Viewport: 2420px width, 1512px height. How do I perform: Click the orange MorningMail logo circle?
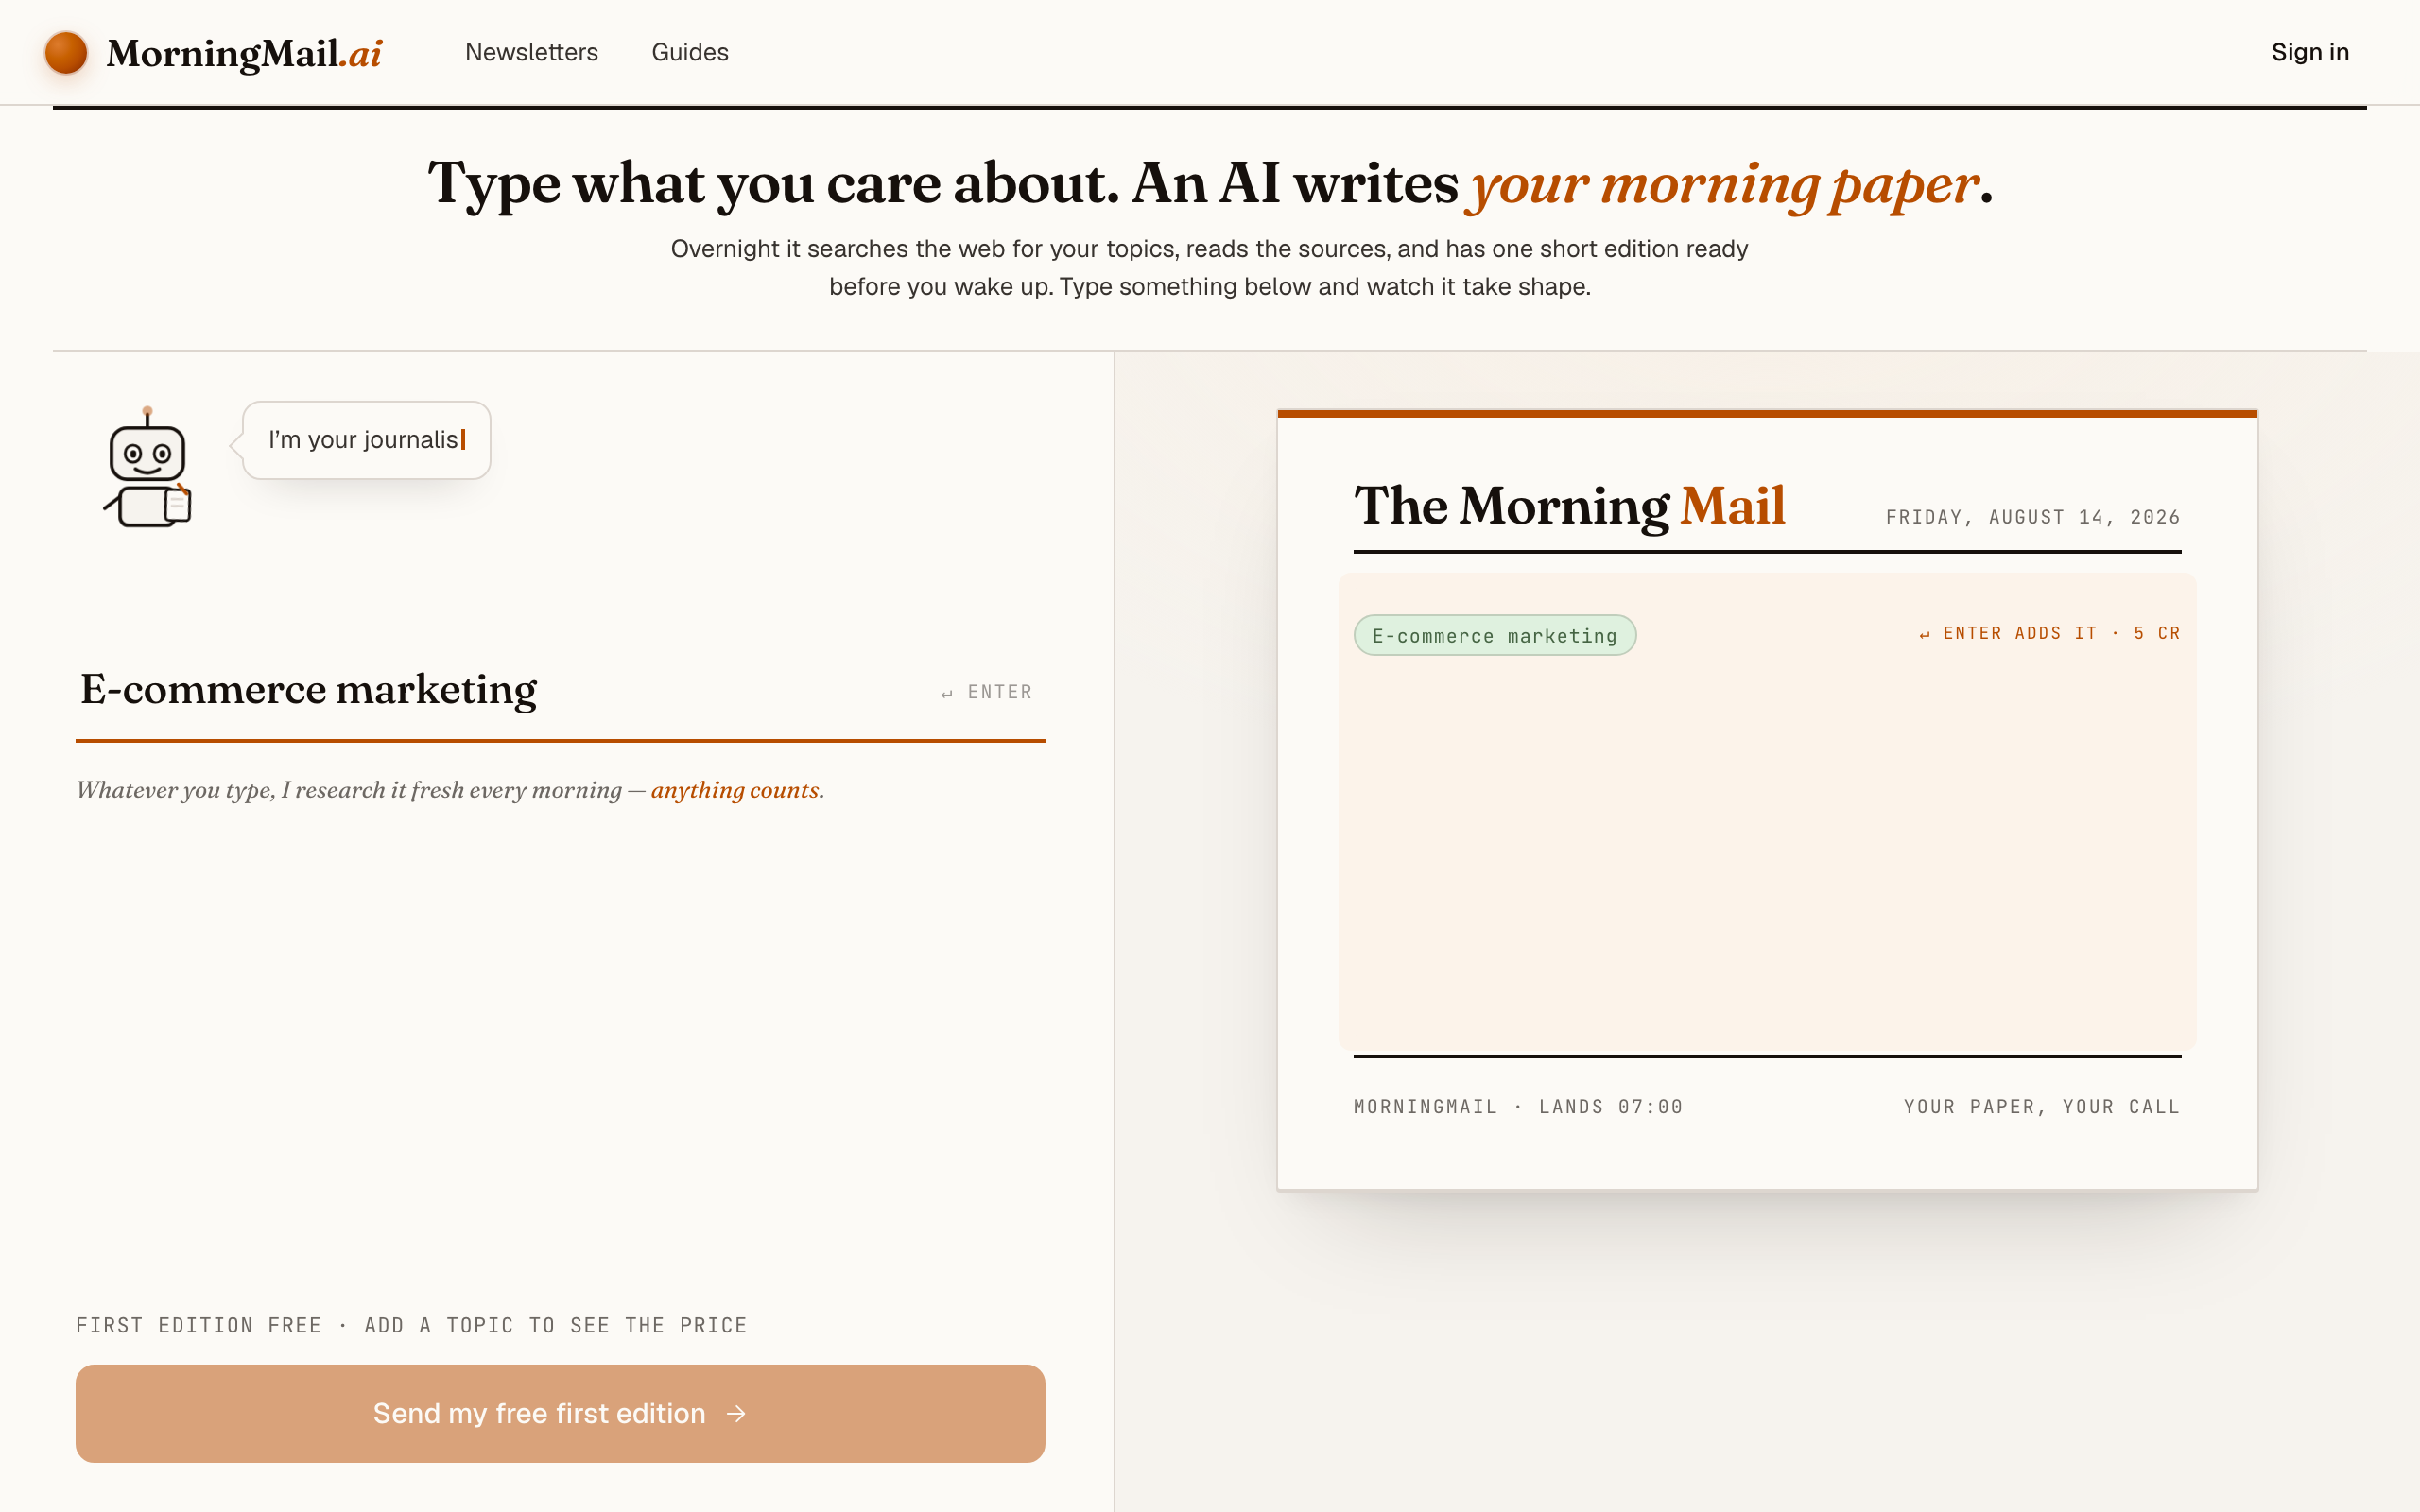pyautogui.click(x=66, y=53)
